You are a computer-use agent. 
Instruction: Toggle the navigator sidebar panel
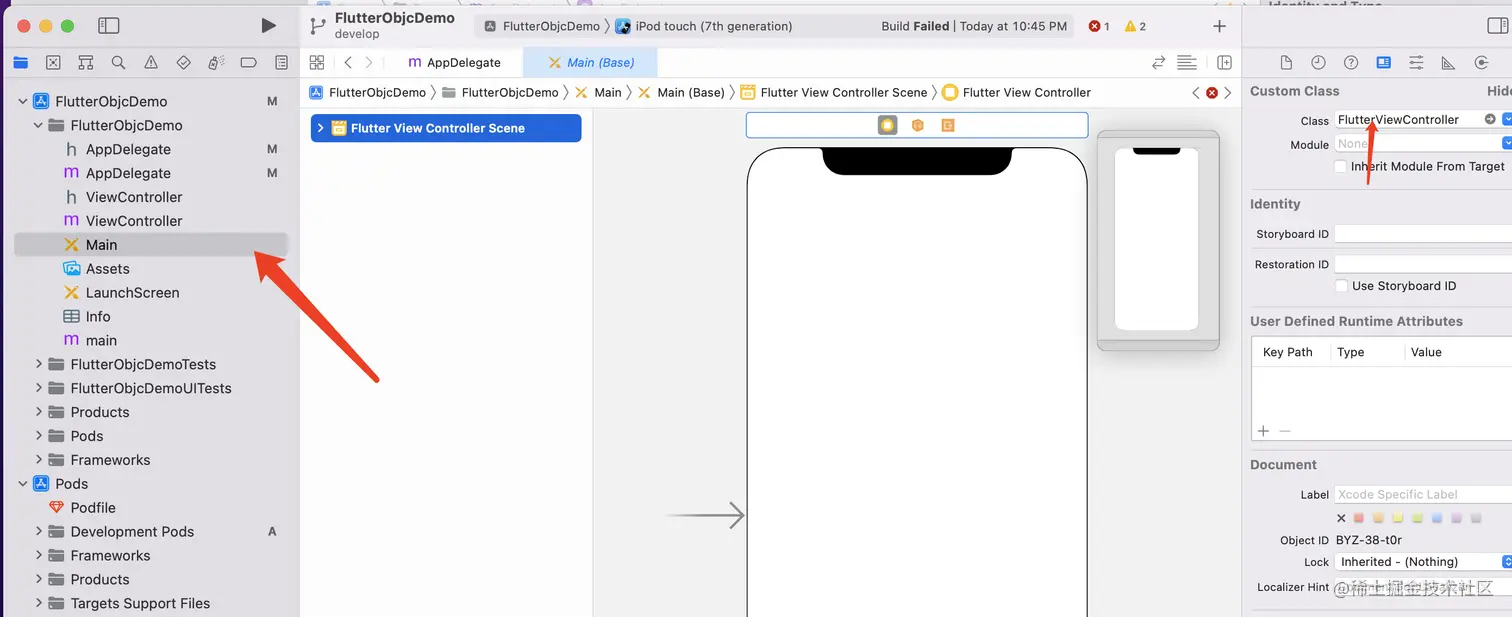109,26
